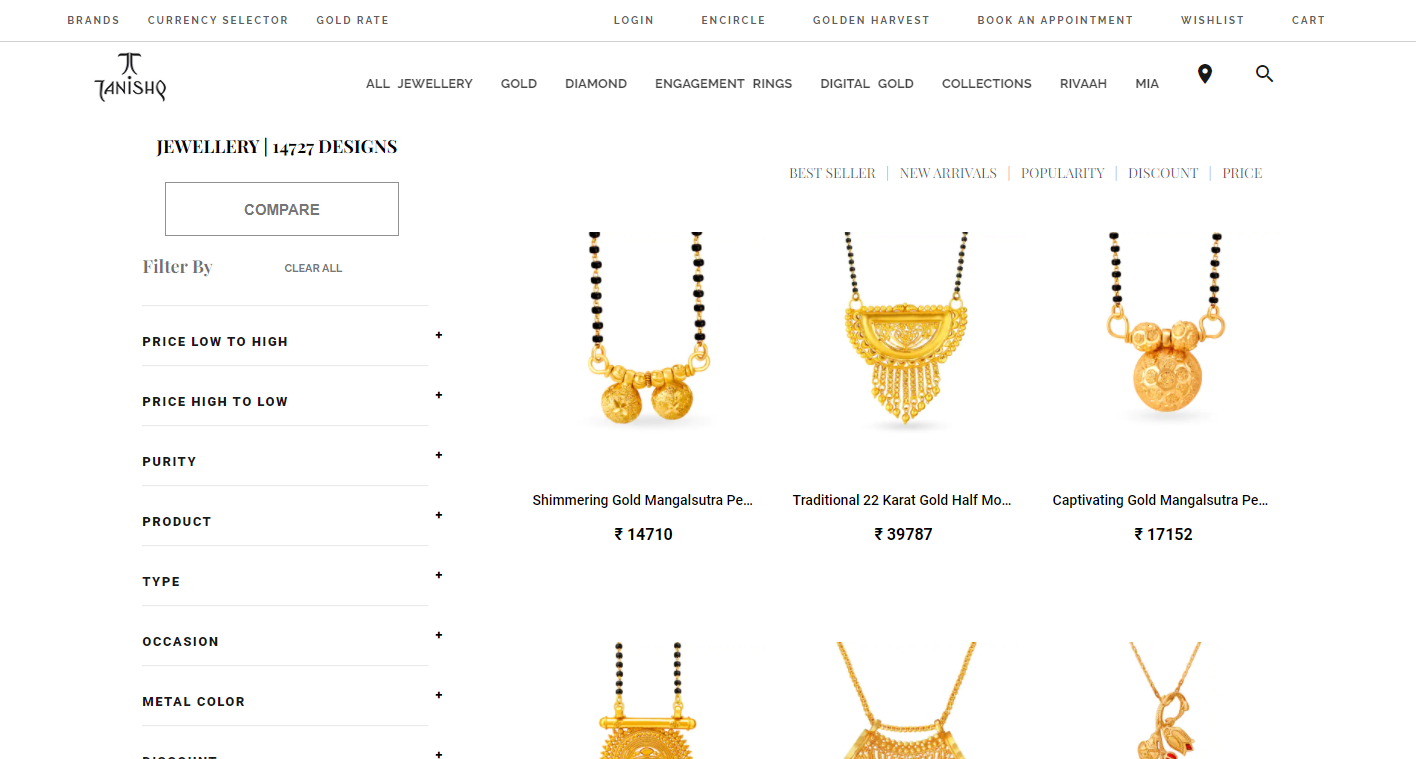
Task: Expand the Purity filter
Action: pyautogui.click(x=292, y=461)
